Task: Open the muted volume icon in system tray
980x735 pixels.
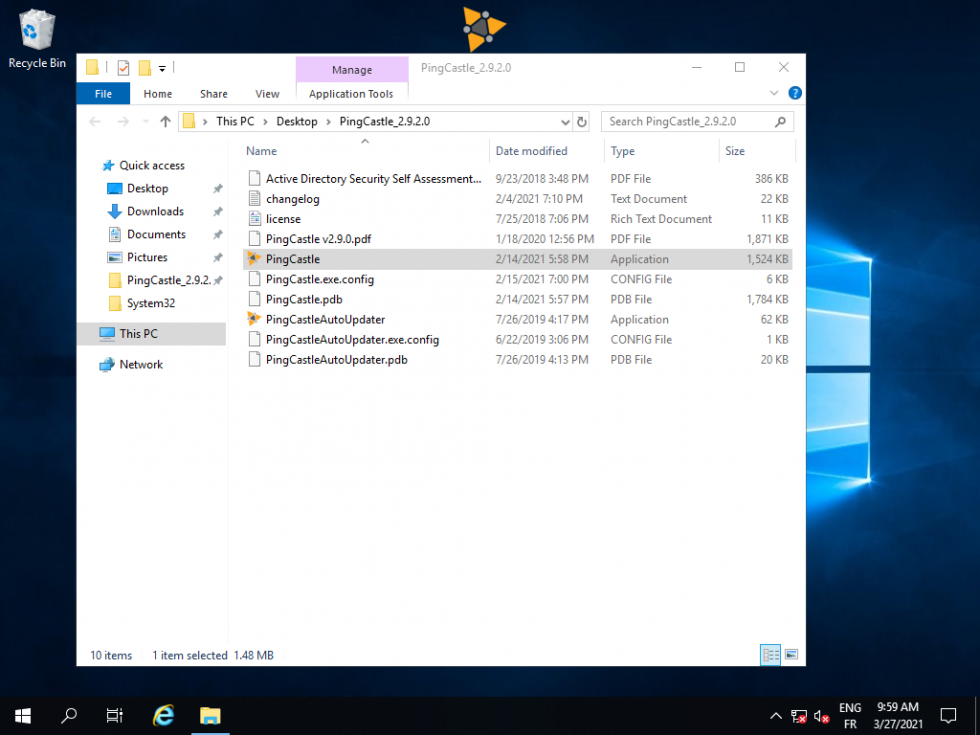Action: click(822, 716)
